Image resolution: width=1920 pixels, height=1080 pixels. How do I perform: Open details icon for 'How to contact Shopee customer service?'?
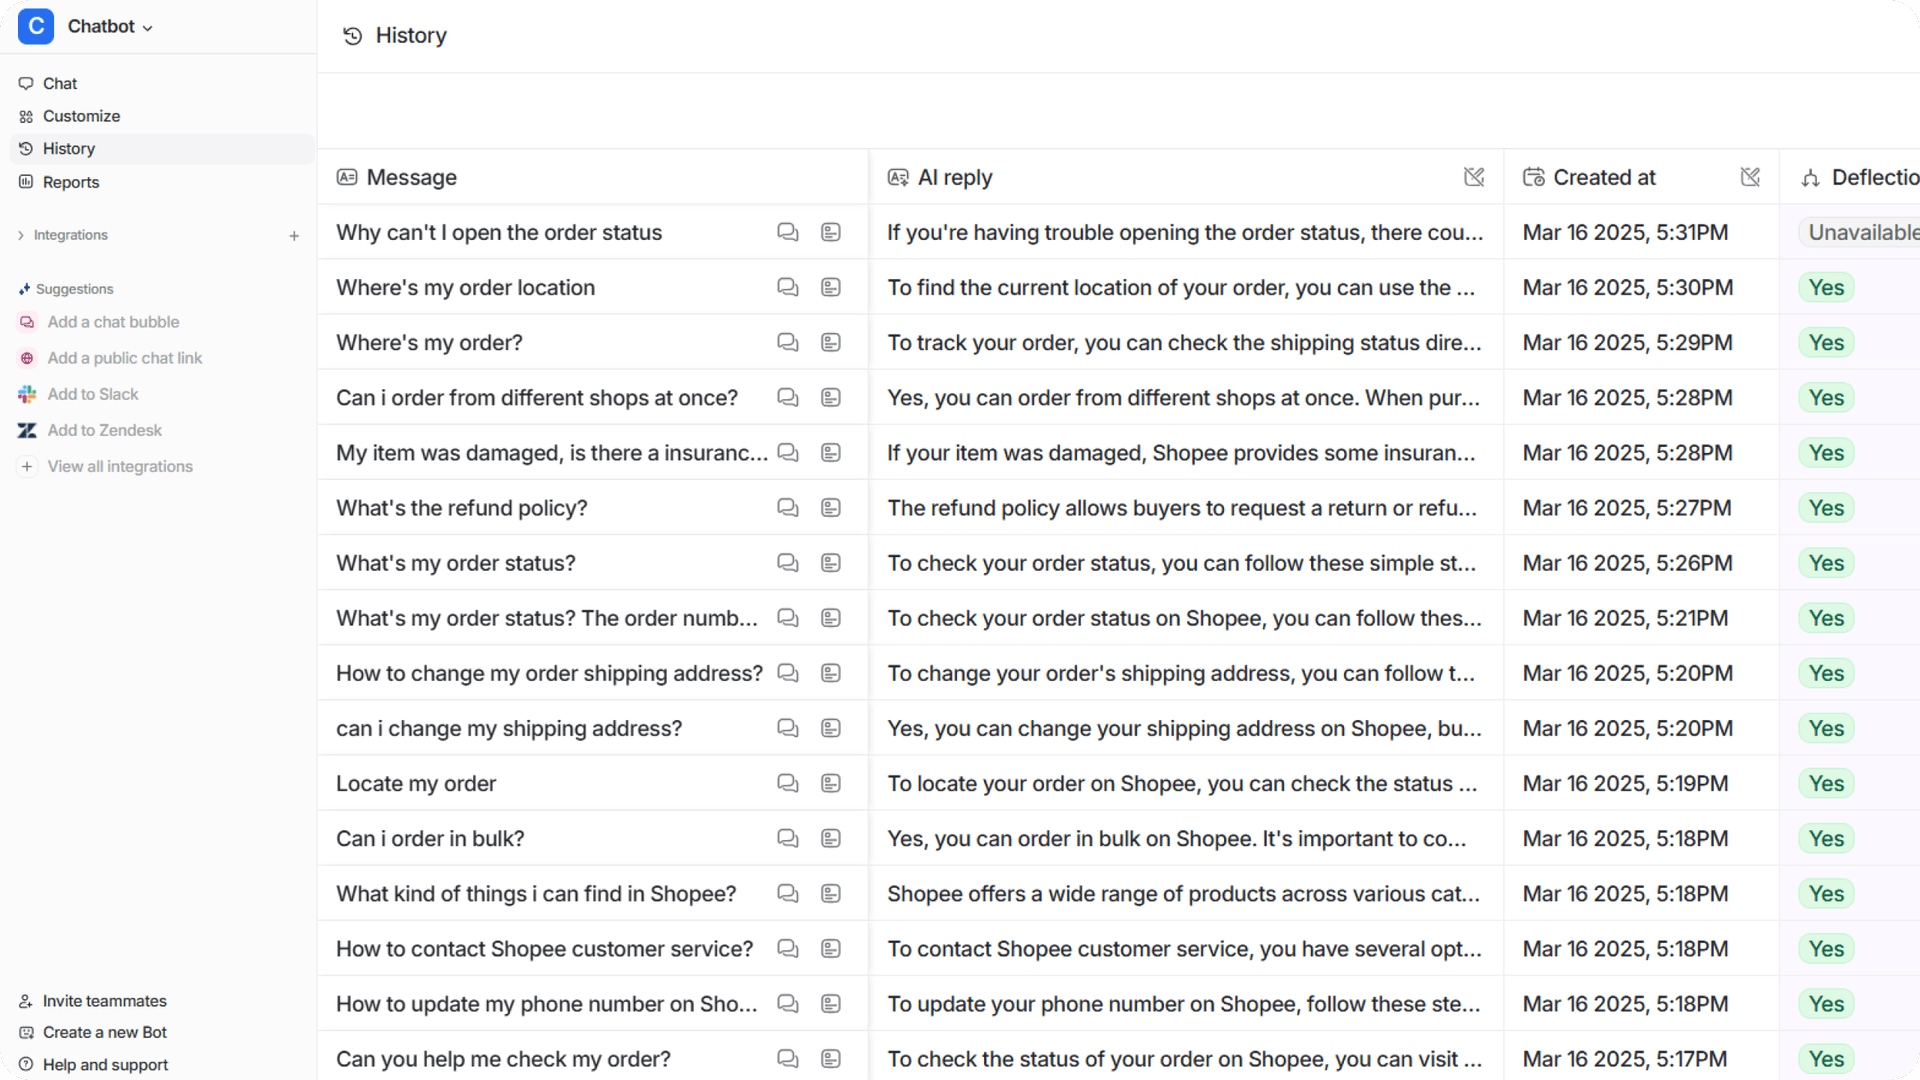[831, 948]
